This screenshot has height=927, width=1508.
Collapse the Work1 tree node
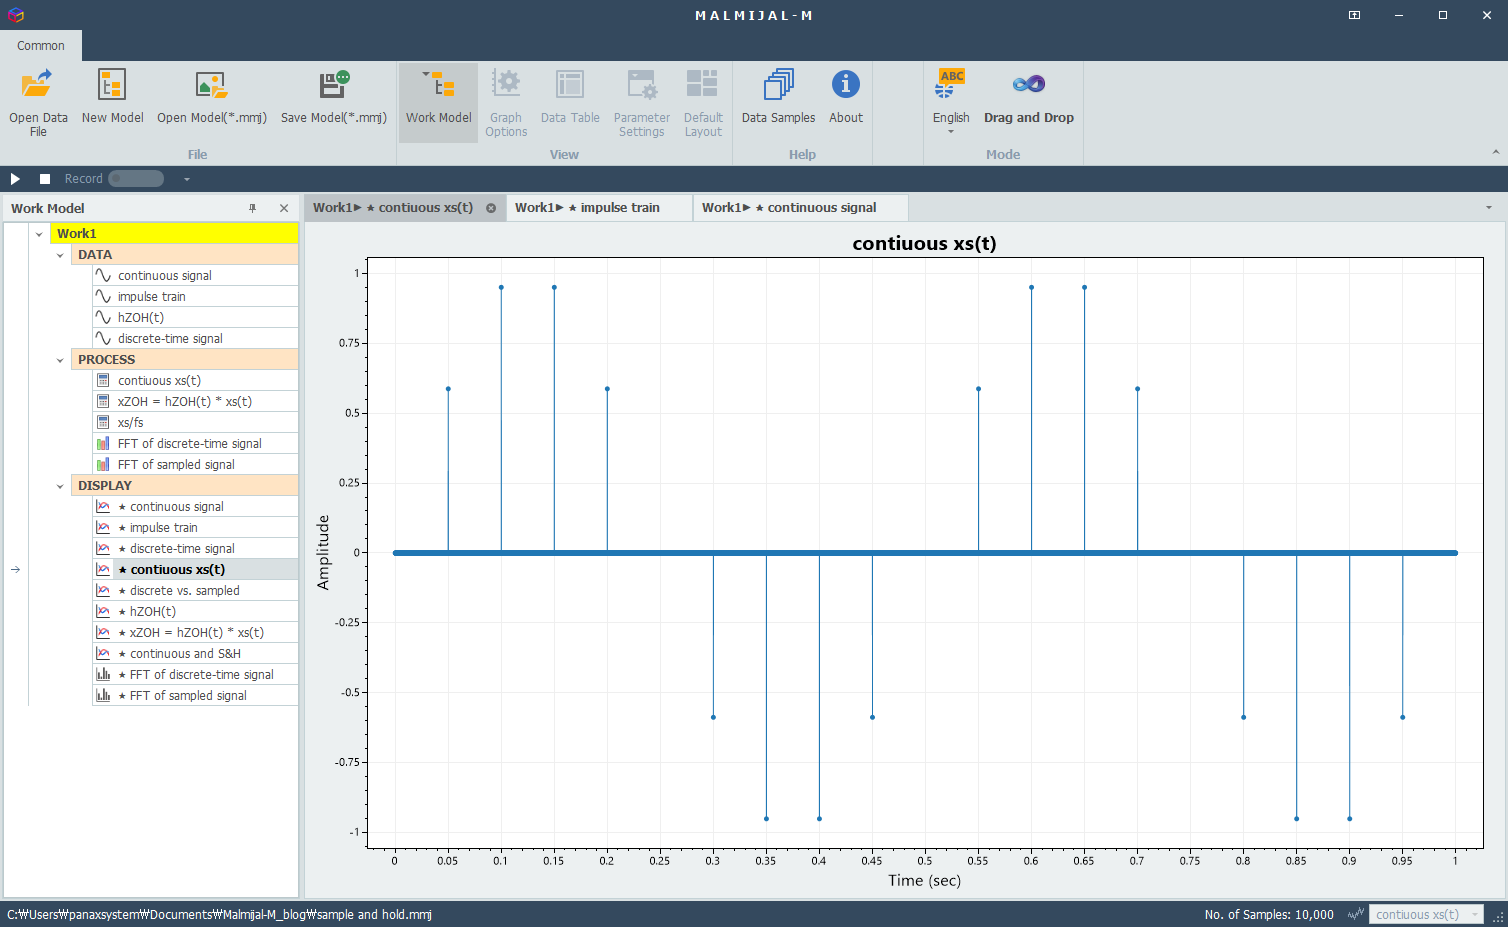click(39, 234)
